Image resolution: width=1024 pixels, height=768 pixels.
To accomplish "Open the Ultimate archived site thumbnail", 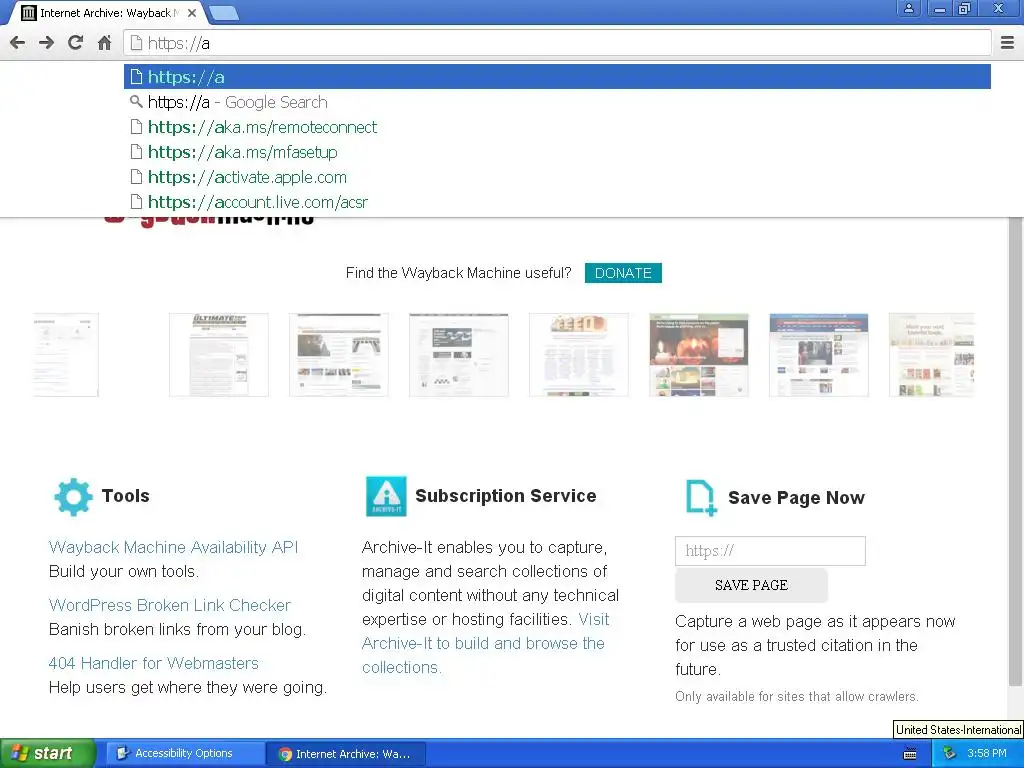I will tap(219, 355).
